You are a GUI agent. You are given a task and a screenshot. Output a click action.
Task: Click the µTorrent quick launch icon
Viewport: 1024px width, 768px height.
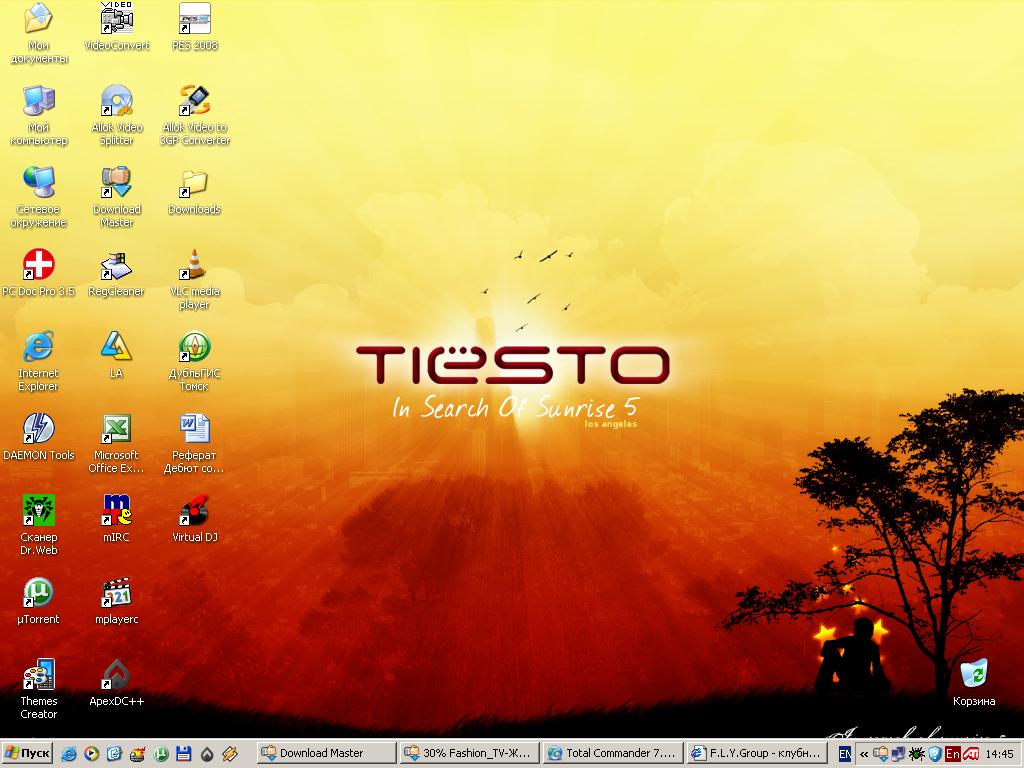[x=161, y=754]
